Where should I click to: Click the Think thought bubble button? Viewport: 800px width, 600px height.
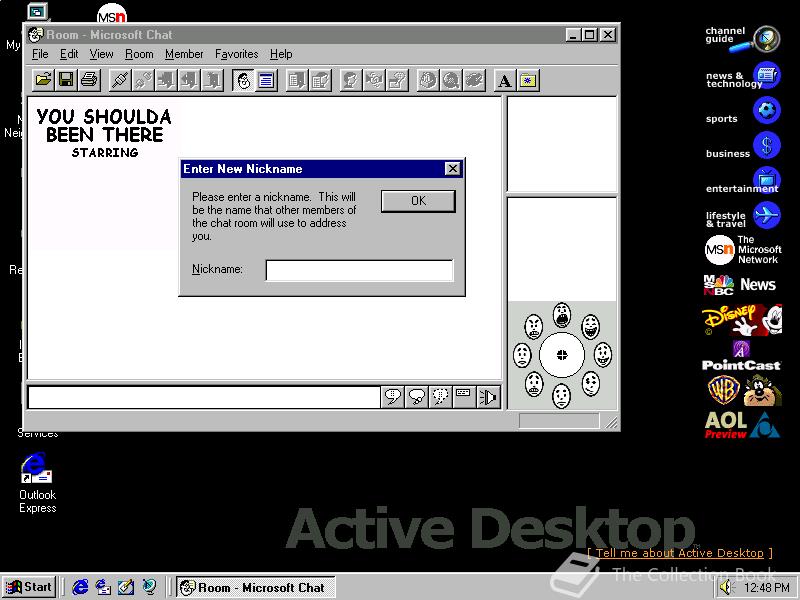(x=416, y=397)
